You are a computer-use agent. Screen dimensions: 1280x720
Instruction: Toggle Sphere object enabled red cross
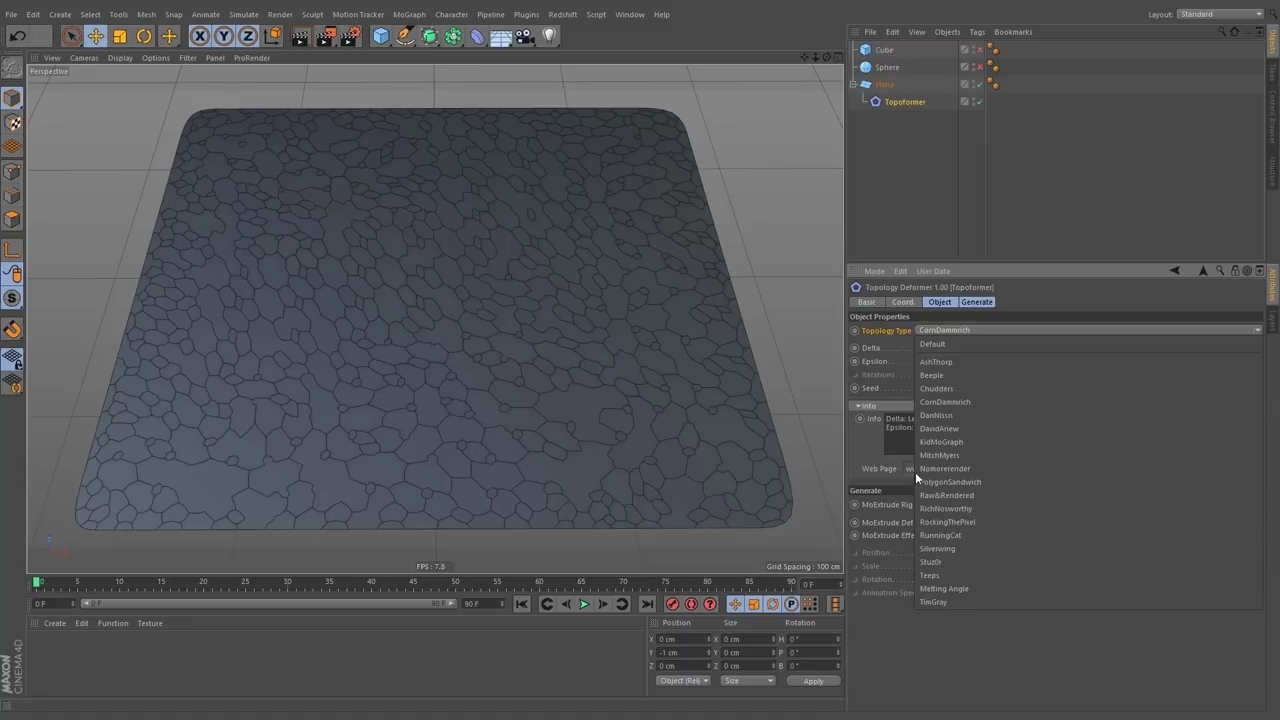[979, 67]
